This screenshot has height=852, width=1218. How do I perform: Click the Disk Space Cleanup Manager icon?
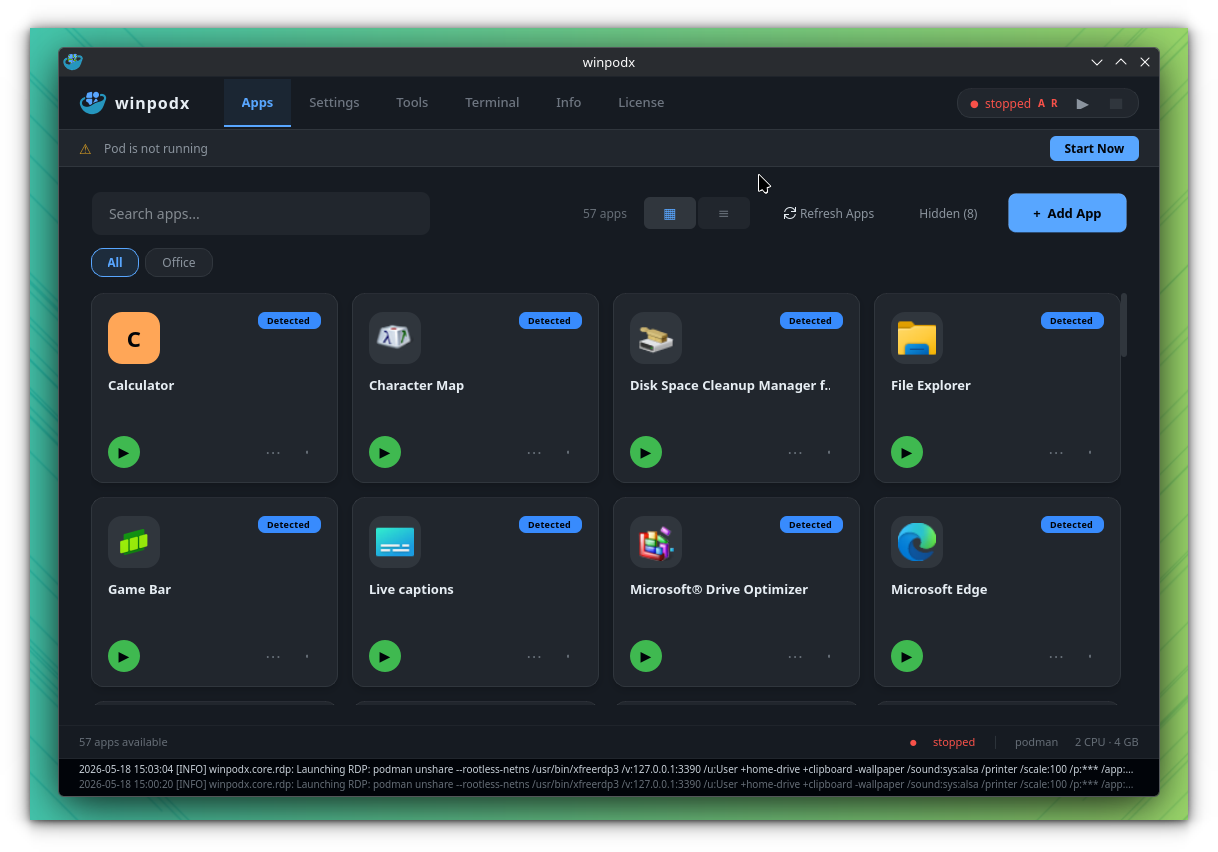[656, 338]
